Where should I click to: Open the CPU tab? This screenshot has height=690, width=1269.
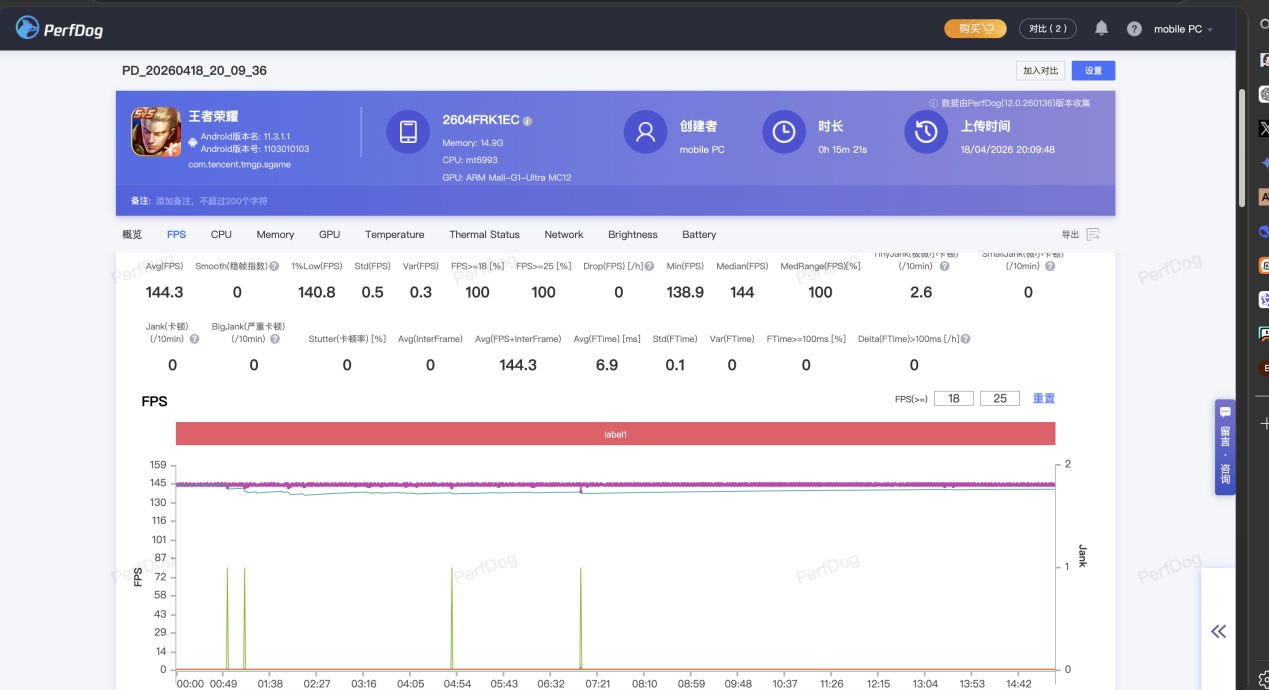click(x=221, y=234)
